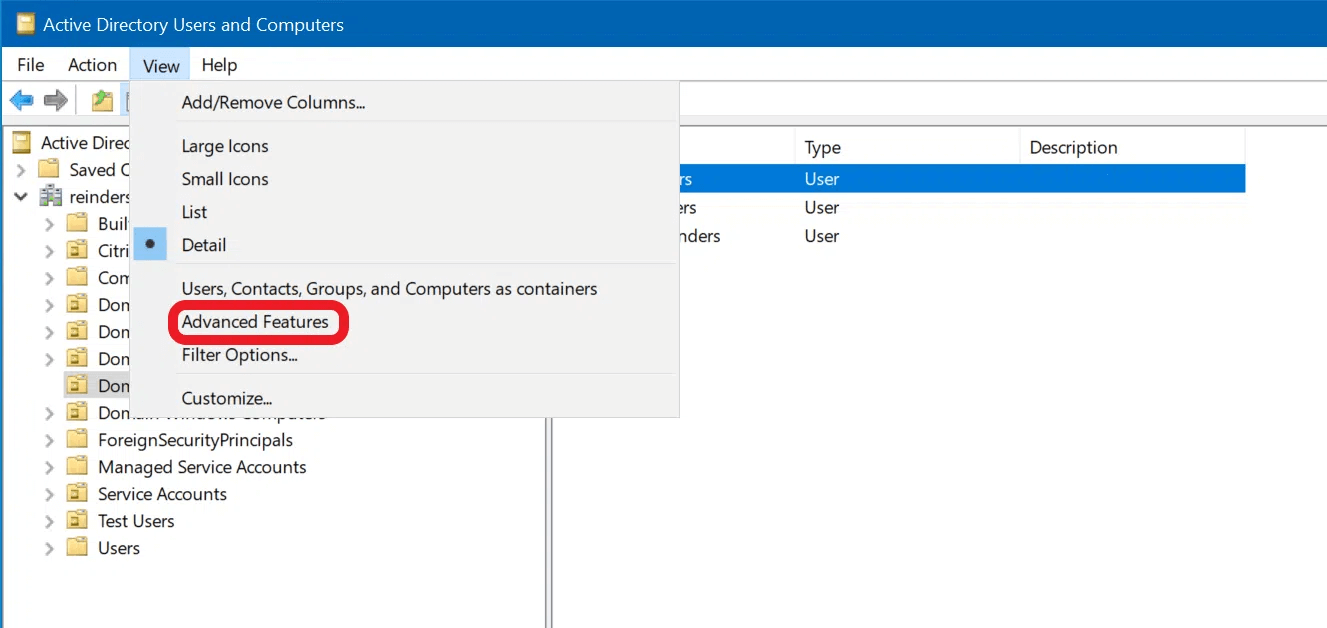The height and width of the screenshot is (628, 1327).
Task: Toggle Users, Contacts, Groups as containers
Action: pos(388,288)
